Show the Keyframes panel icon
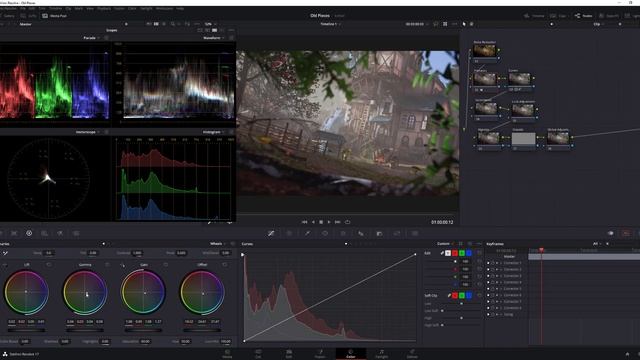Viewport: 640px width, 360px height. click(x=611, y=233)
